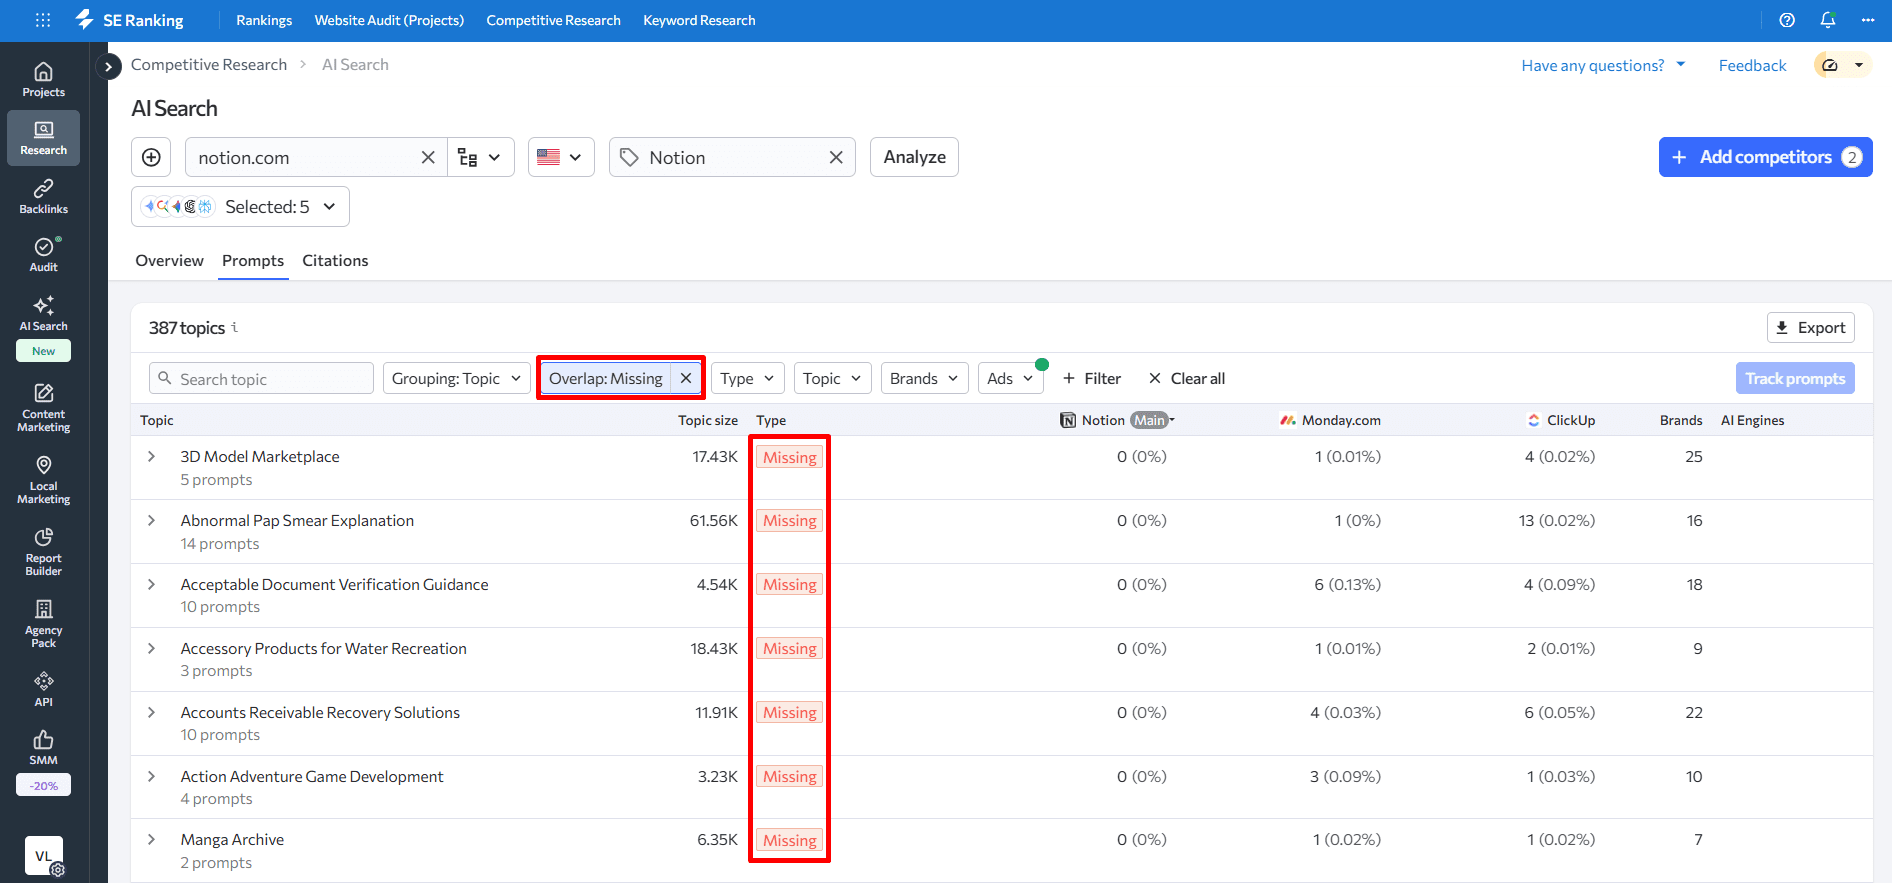
Task: Open Local Marketing in the sidebar
Action: click(x=43, y=480)
